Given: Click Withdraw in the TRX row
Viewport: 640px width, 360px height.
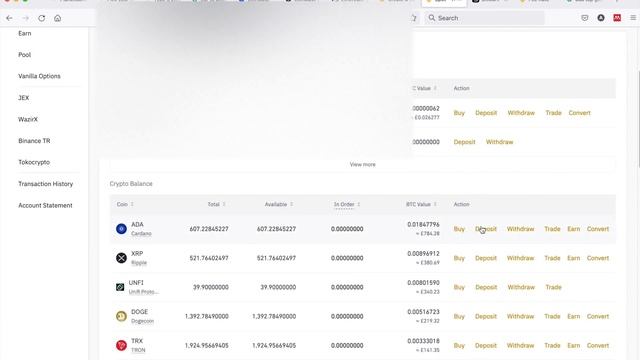Looking at the screenshot, I should [x=520, y=345].
